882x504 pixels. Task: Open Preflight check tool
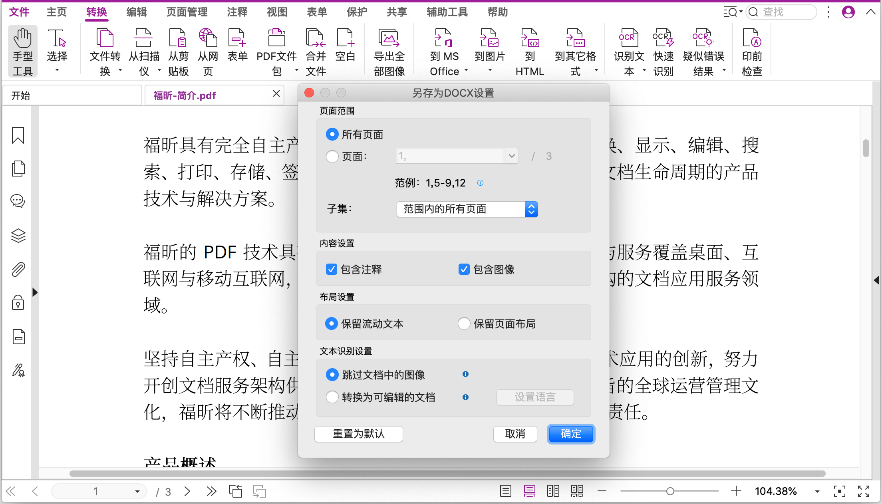click(x=752, y=51)
